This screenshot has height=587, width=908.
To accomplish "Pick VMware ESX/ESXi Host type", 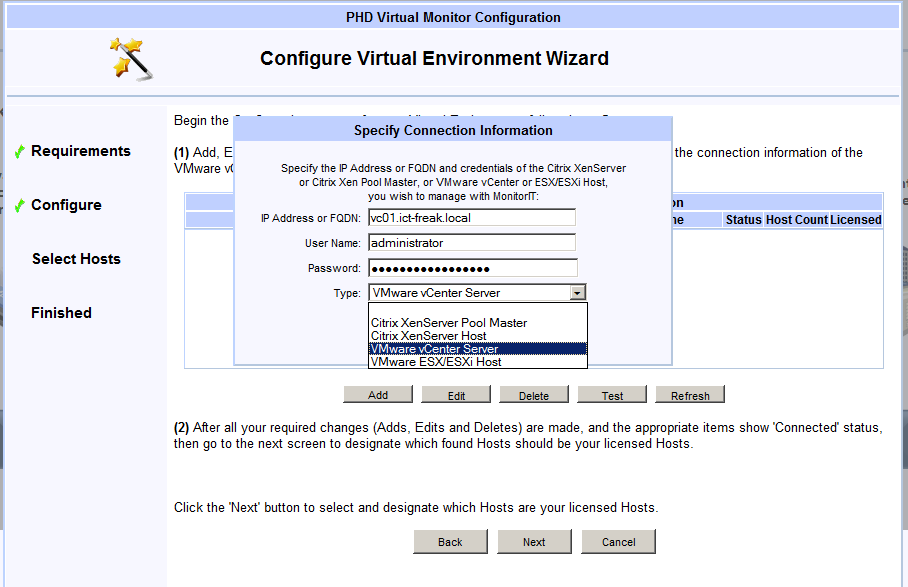I will 436,362.
